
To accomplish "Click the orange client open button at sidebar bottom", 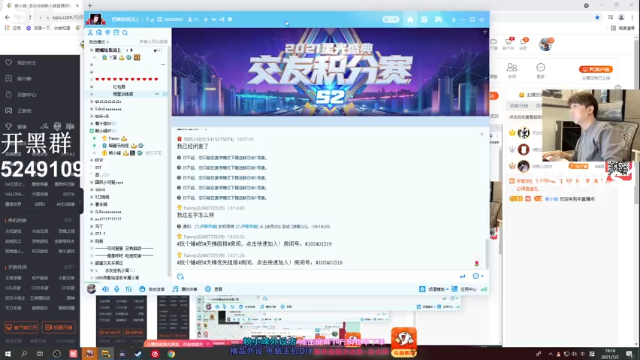I will tap(21, 327).
